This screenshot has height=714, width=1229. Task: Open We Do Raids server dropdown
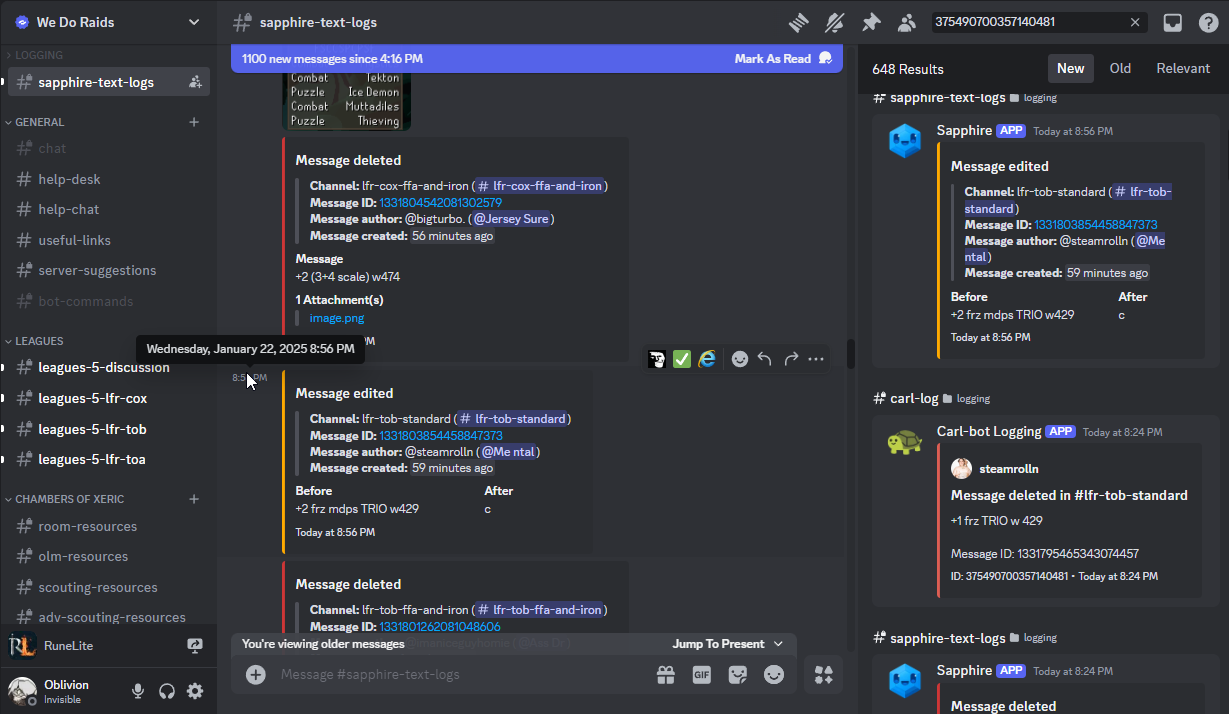click(108, 22)
